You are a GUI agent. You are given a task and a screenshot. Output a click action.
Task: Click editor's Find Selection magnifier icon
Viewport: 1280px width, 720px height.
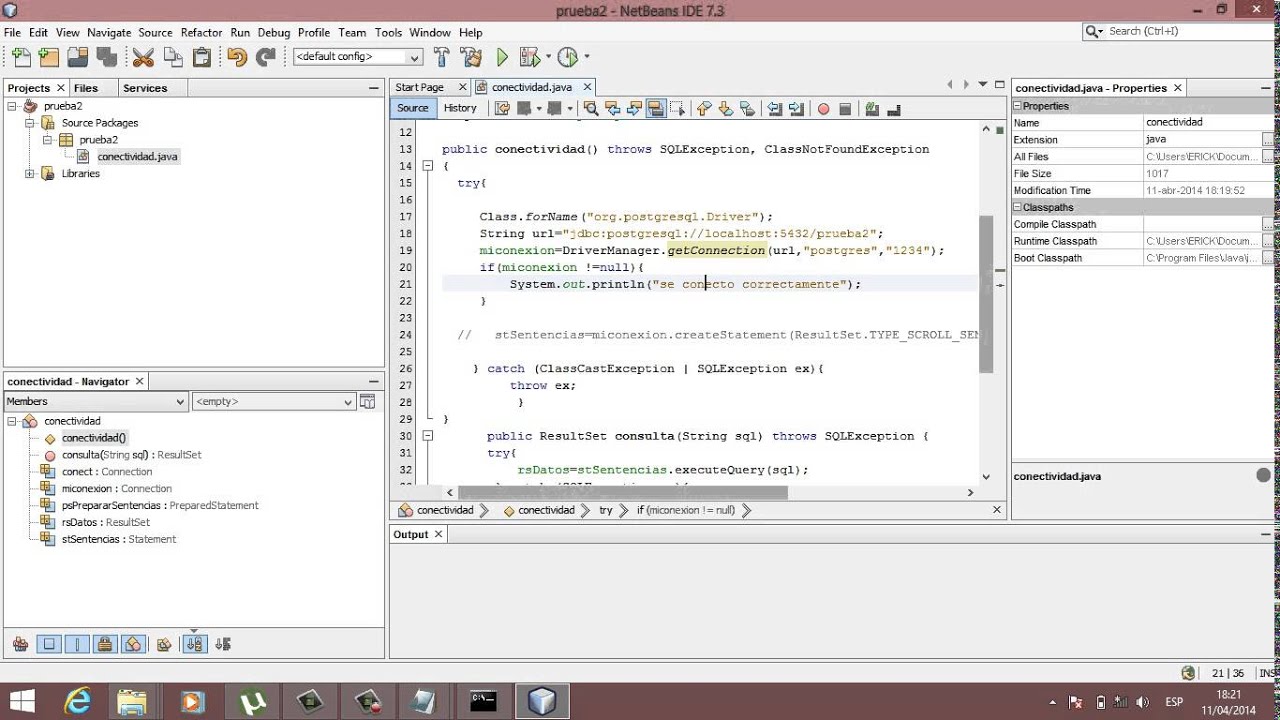click(590, 108)
